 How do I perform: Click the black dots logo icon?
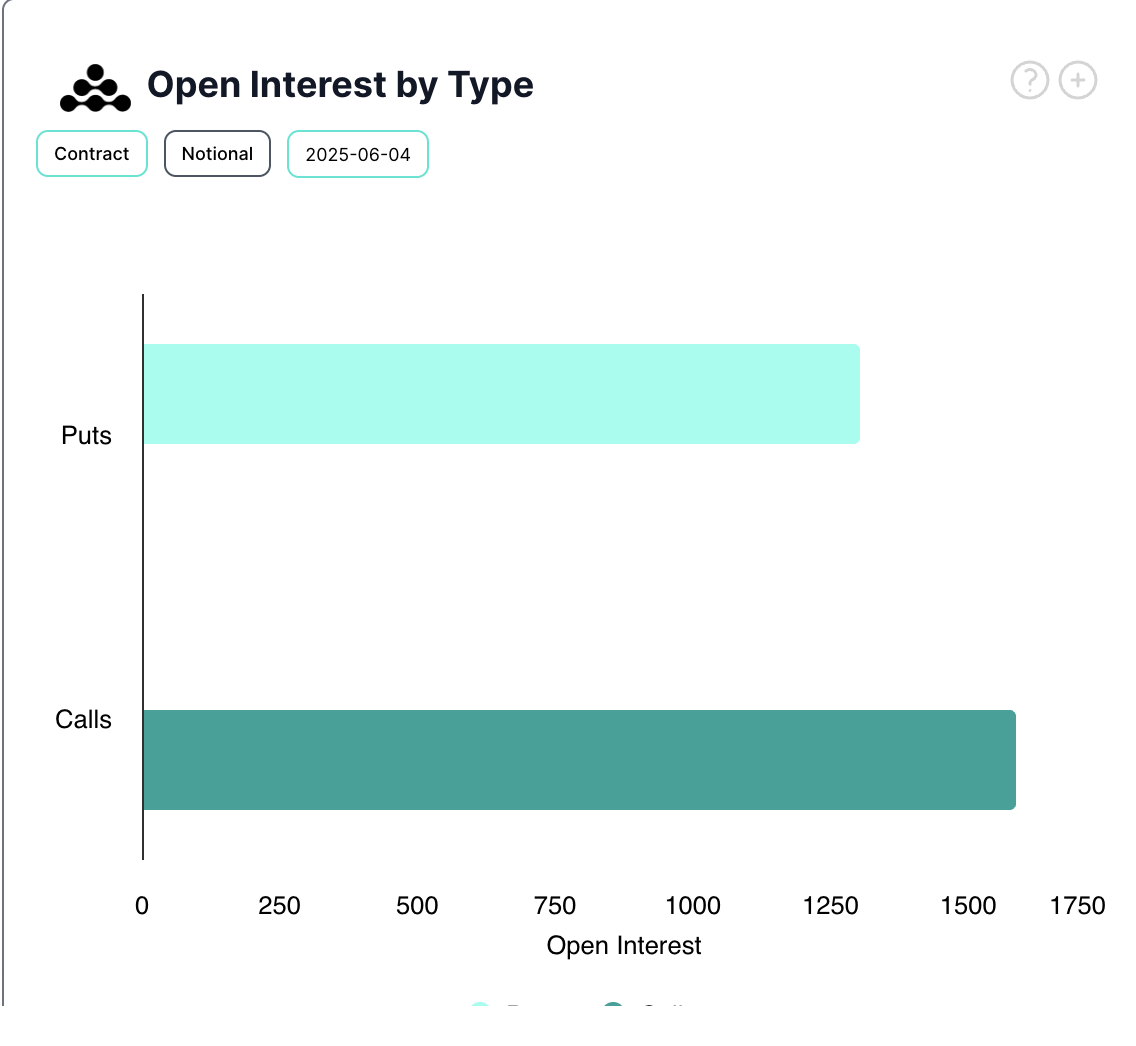[95, 88]
